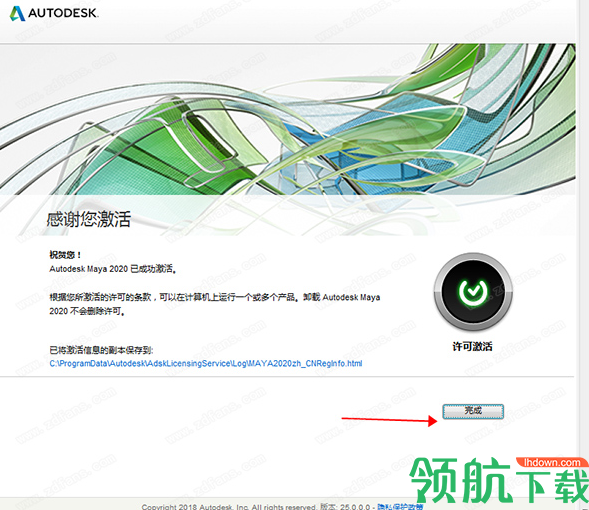Click the 许可激活 label under the icon

point(473,346)
